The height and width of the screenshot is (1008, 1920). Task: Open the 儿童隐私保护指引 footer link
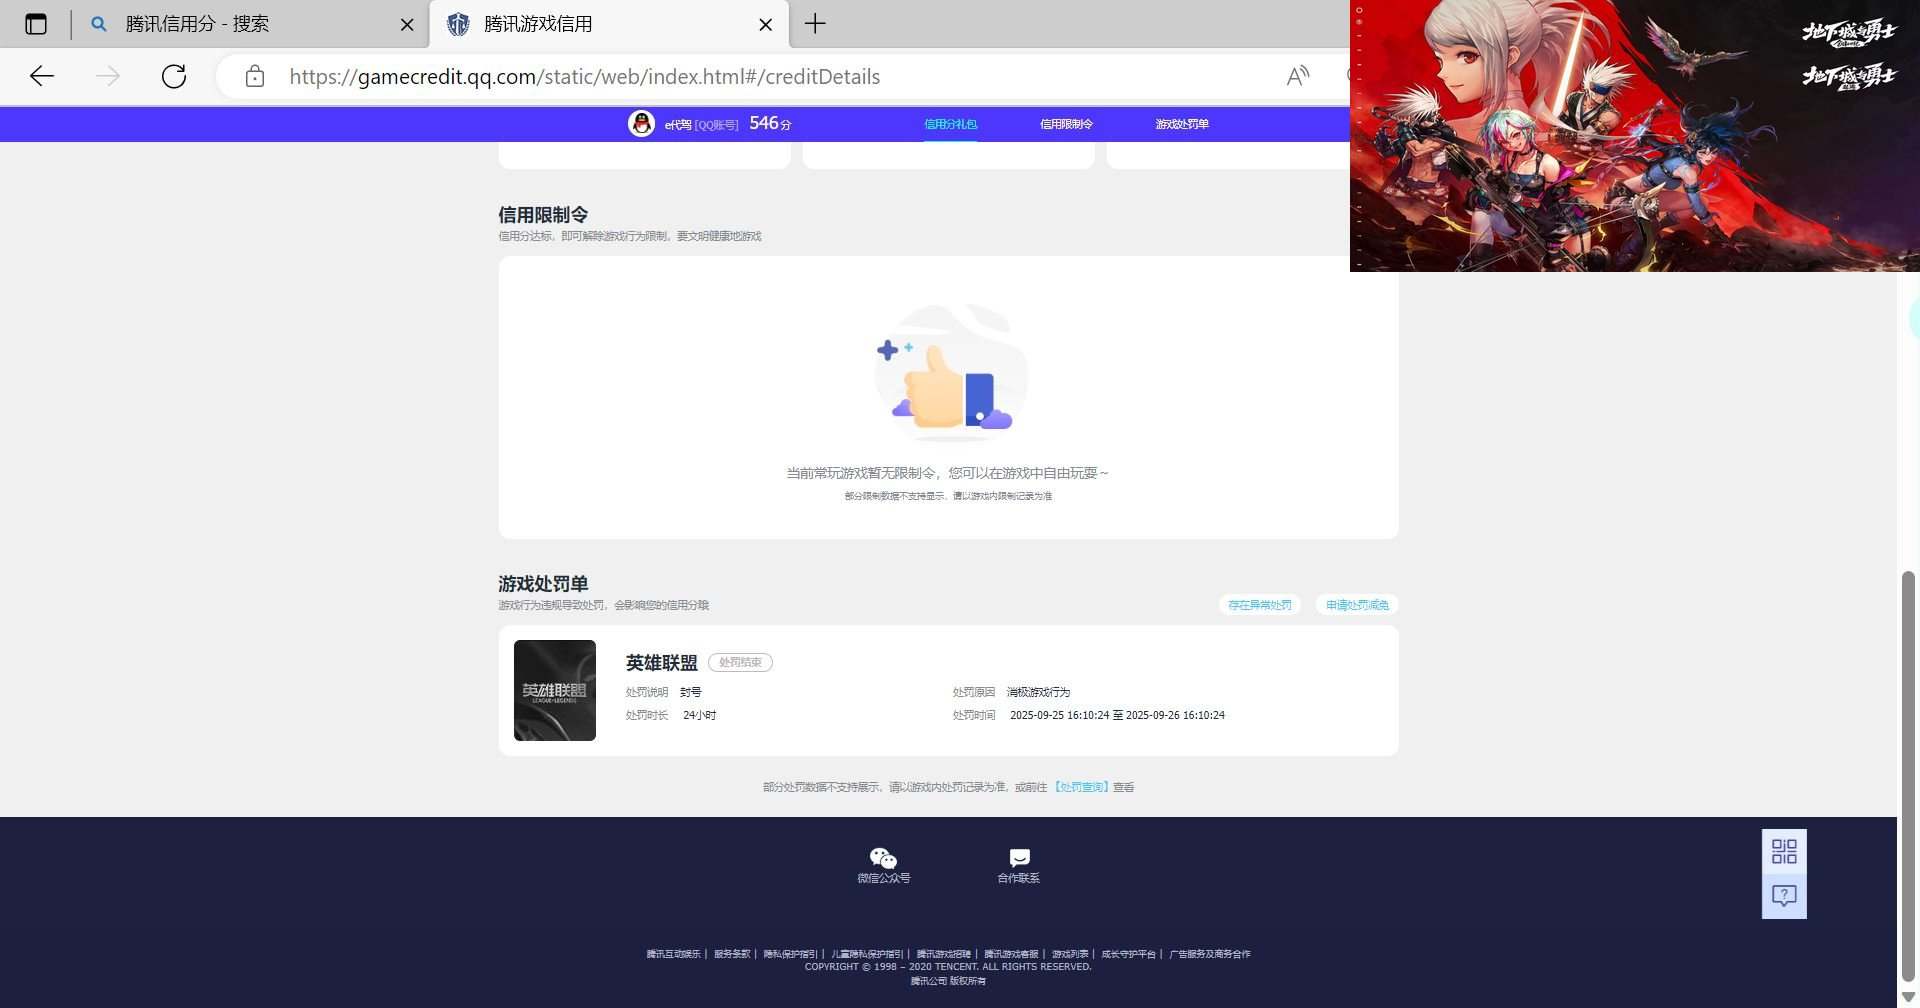click(x=867, y=954)
